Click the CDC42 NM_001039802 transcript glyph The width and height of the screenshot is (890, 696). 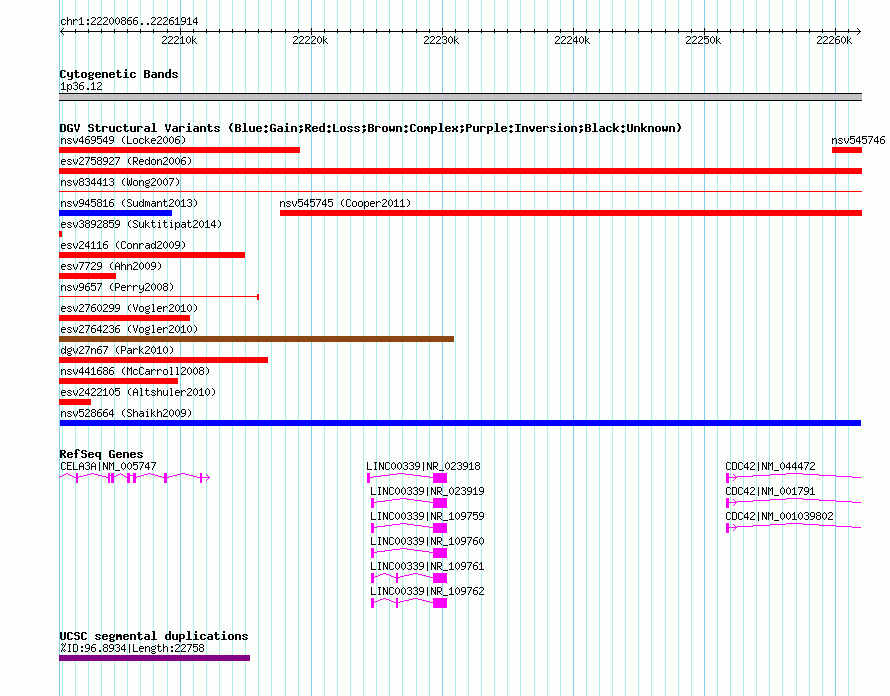(x=794, y=527)
